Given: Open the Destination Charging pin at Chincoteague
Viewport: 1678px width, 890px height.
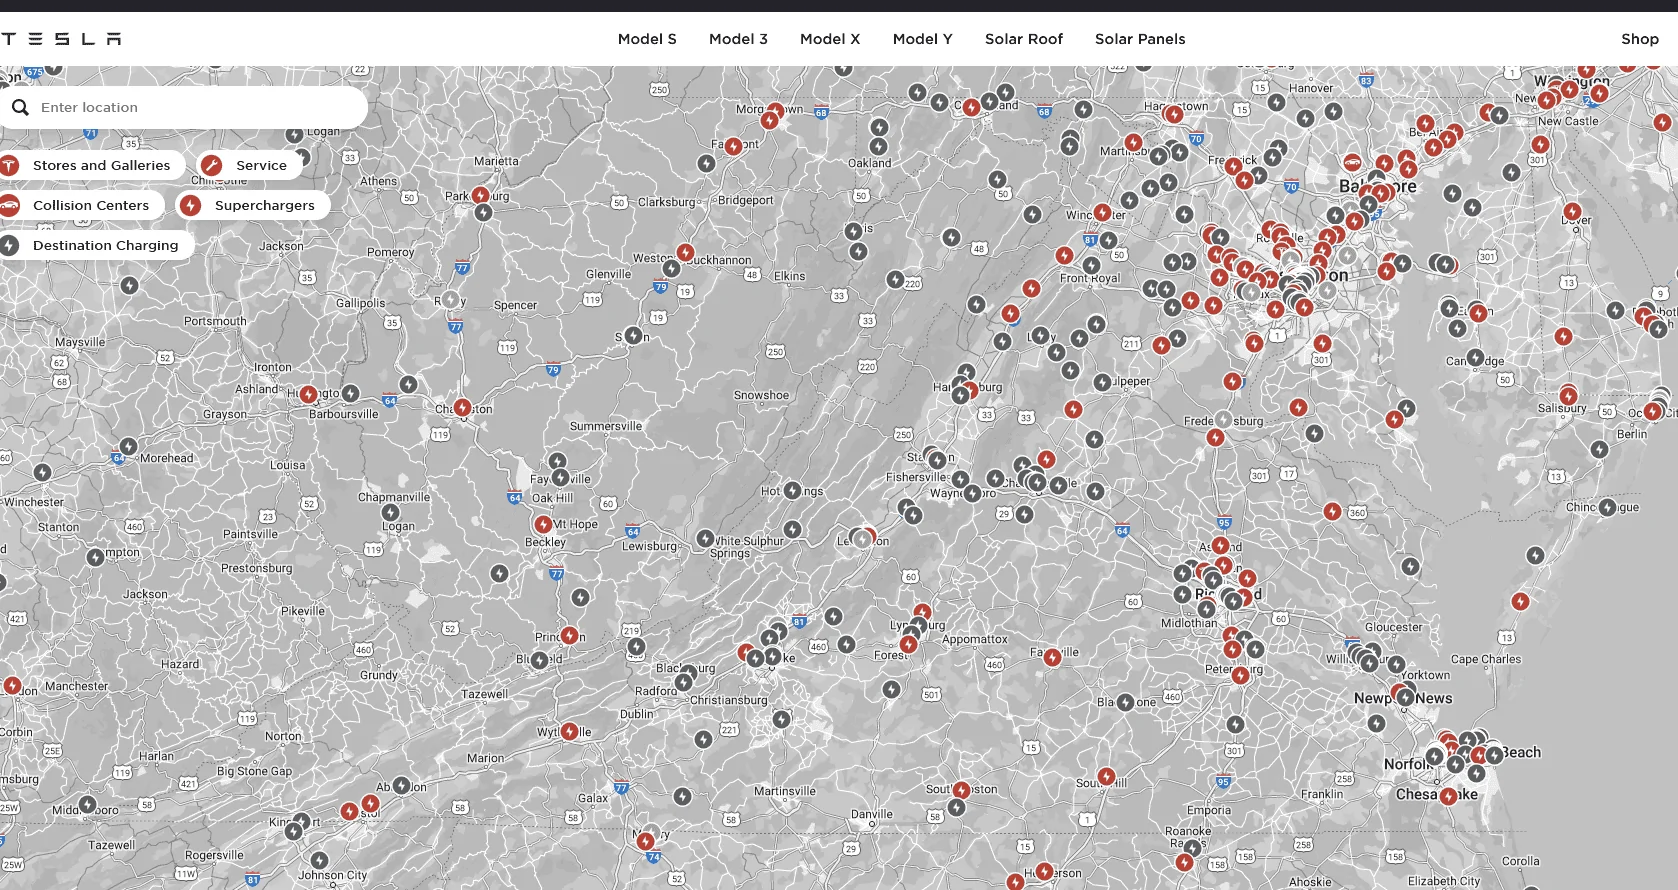Looking at the screenshot, I should click(1607, 507).
